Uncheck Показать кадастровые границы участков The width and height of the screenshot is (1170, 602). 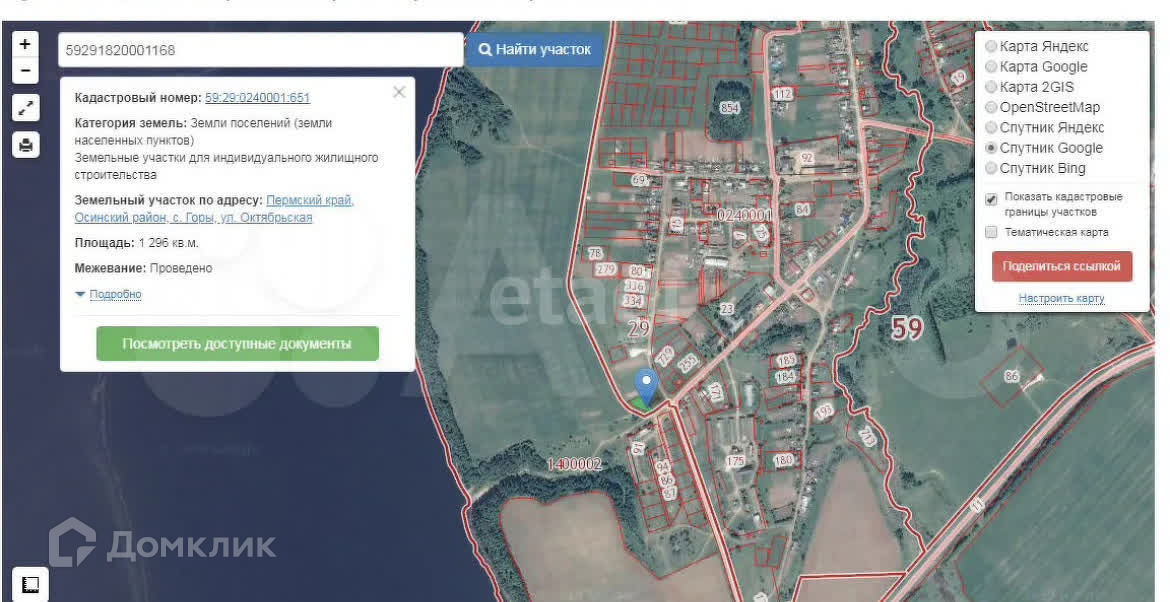pos(991,199)
